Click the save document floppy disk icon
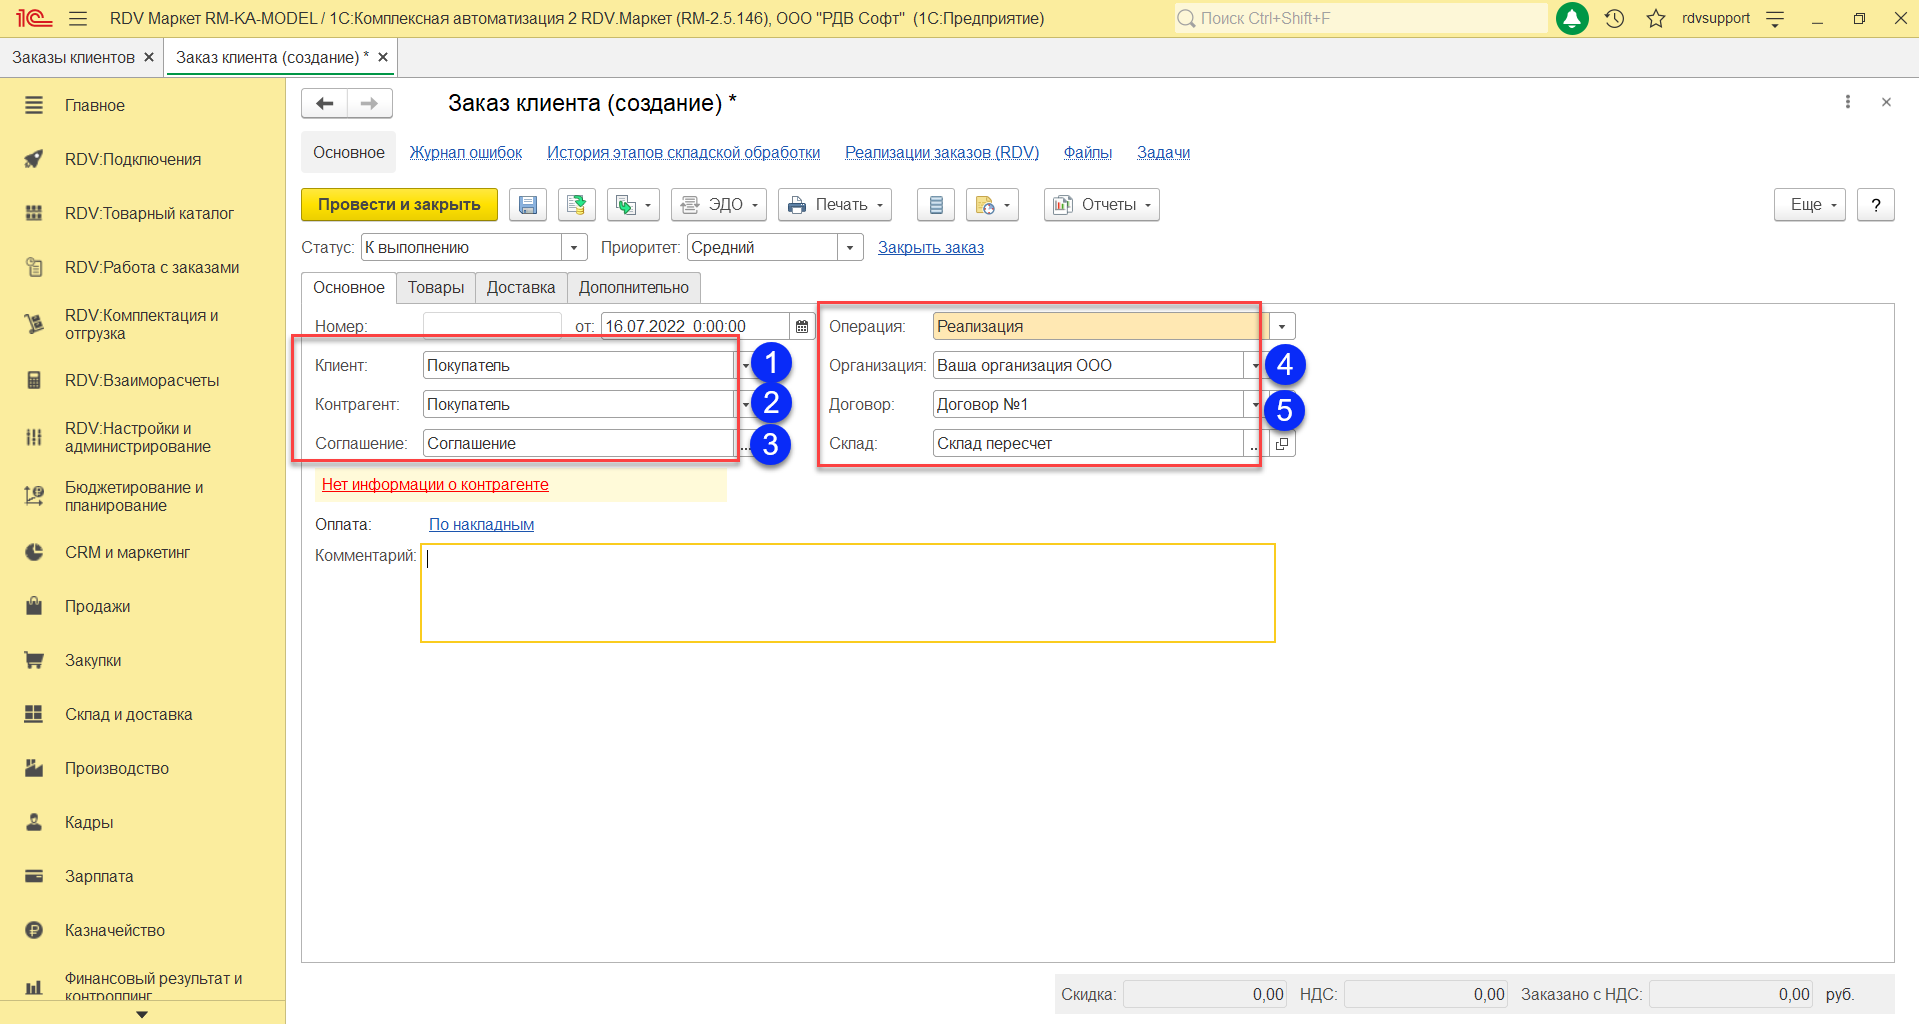The height and width of the screenshot is (1024, 1919). pos(528,205)
